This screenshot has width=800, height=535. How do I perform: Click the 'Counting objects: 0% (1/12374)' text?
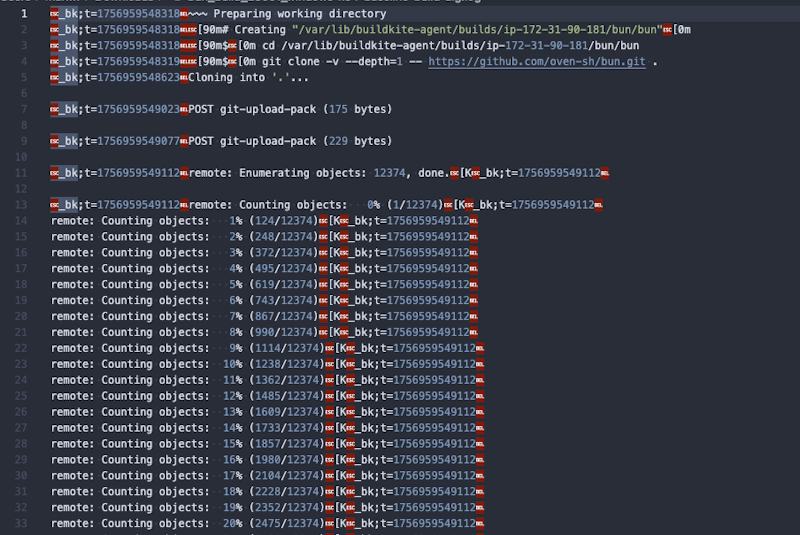(341, 205)
